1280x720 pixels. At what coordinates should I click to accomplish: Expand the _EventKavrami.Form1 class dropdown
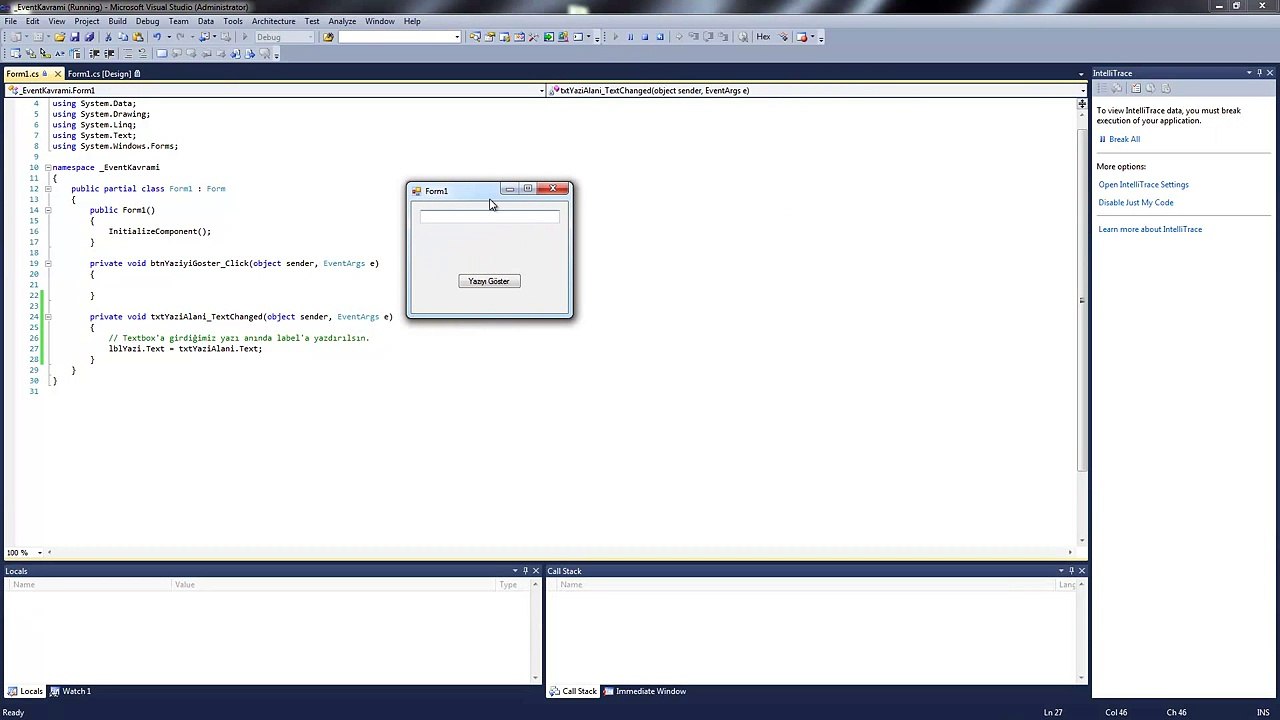[x=542, y=90]
